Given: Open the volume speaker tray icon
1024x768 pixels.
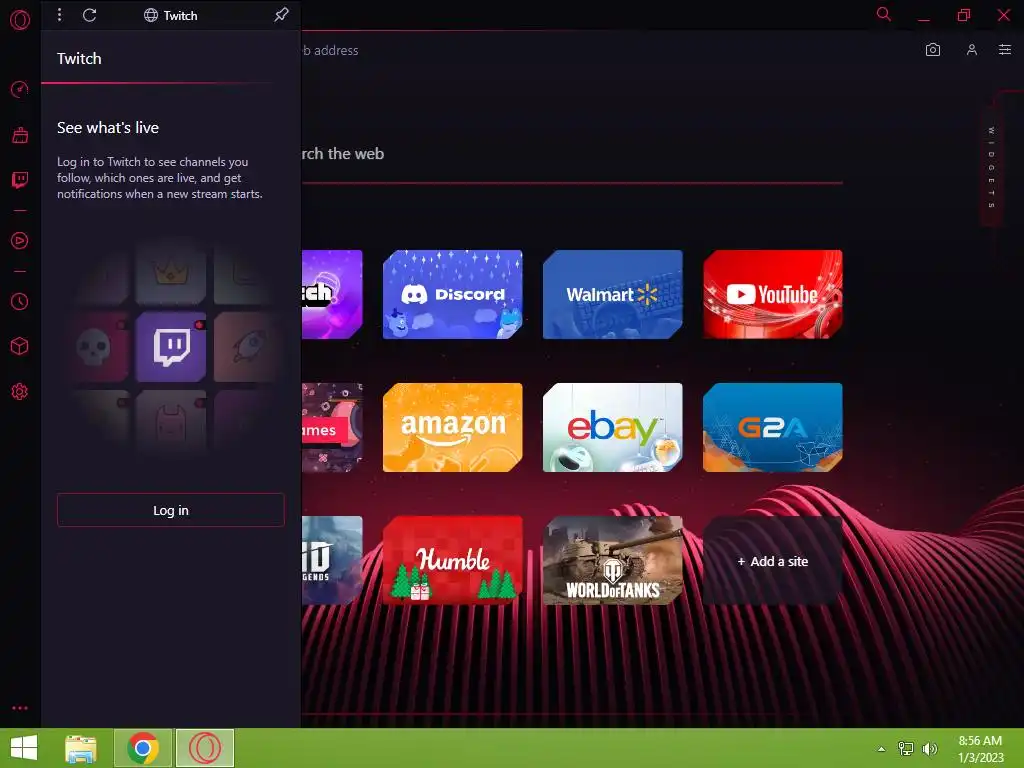Looking at the screenshot, I should coord(929,749).
